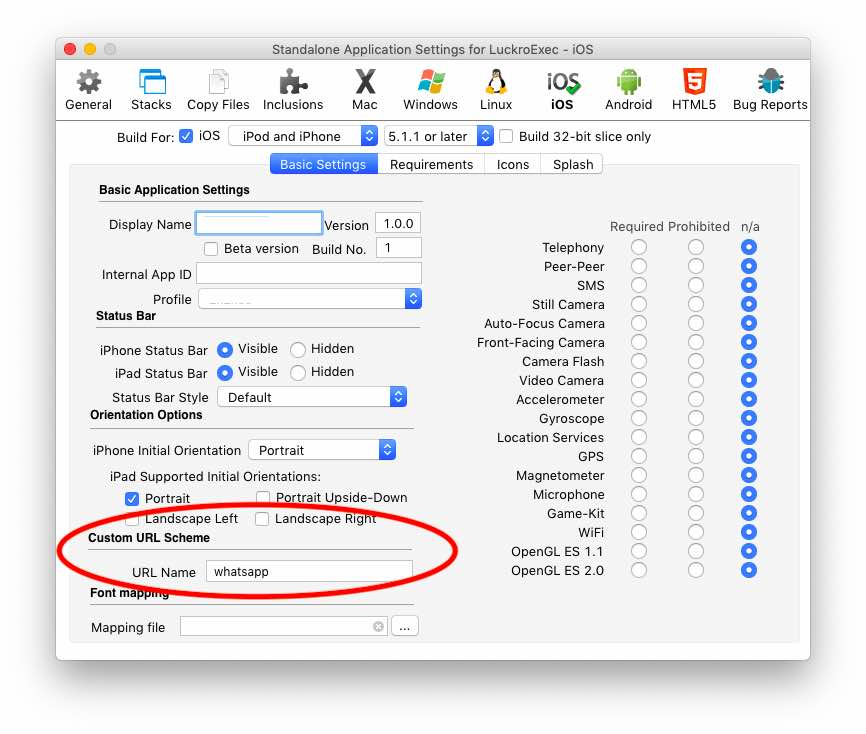Open the General settings pane
Viewport: 866px width, 734px height.
88,89
